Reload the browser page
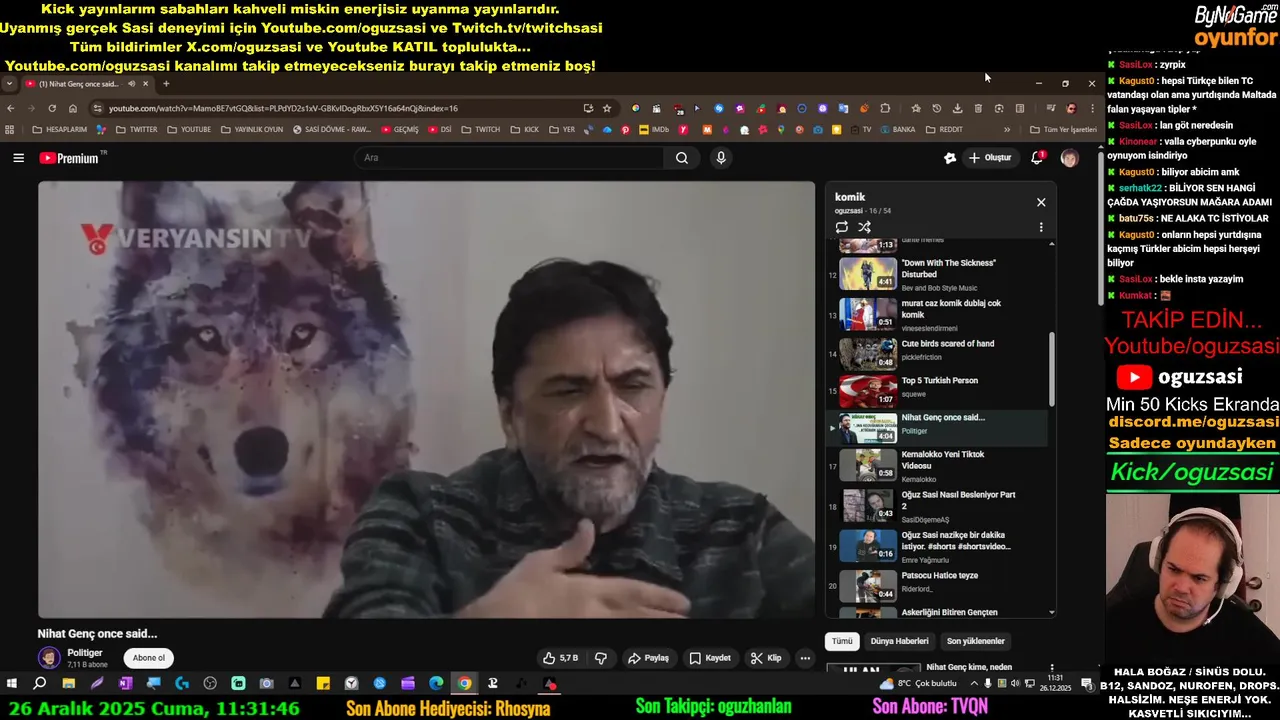This screenshot has width=1280, height=720. 52,108
